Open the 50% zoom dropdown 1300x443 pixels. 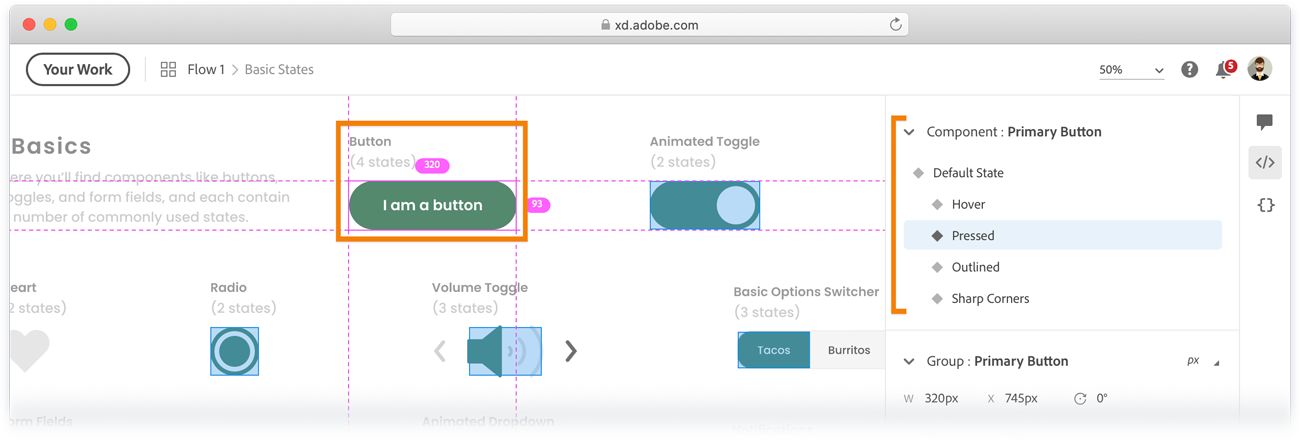click(1132, 70)
